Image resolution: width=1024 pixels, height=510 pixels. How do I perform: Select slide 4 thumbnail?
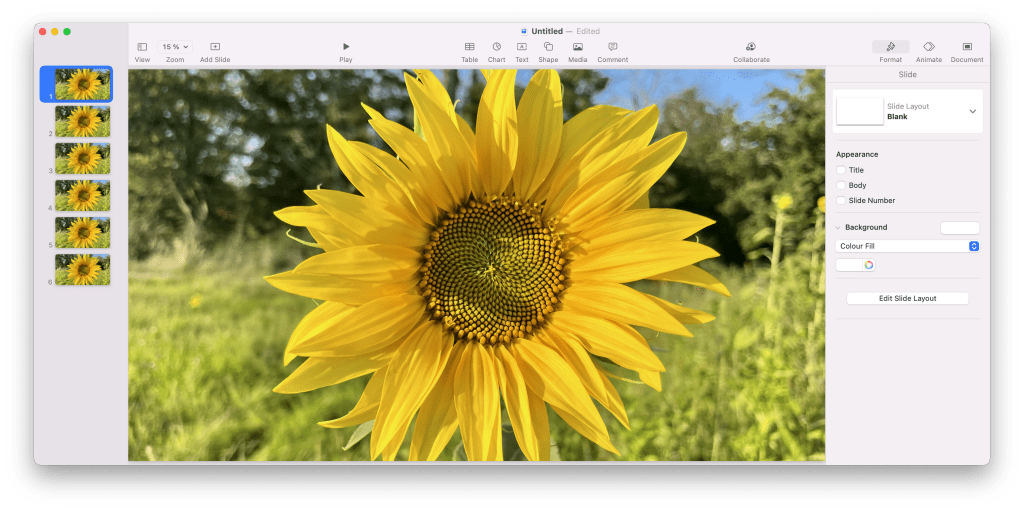point(83,196)
